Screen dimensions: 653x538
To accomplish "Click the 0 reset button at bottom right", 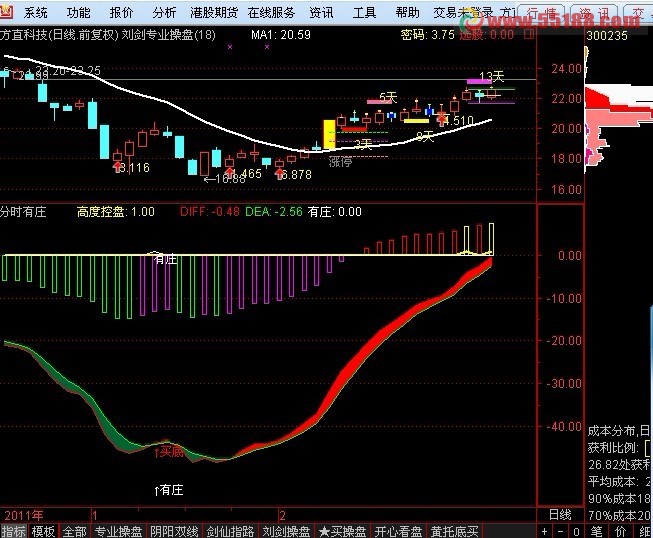I will click(576, 531).
